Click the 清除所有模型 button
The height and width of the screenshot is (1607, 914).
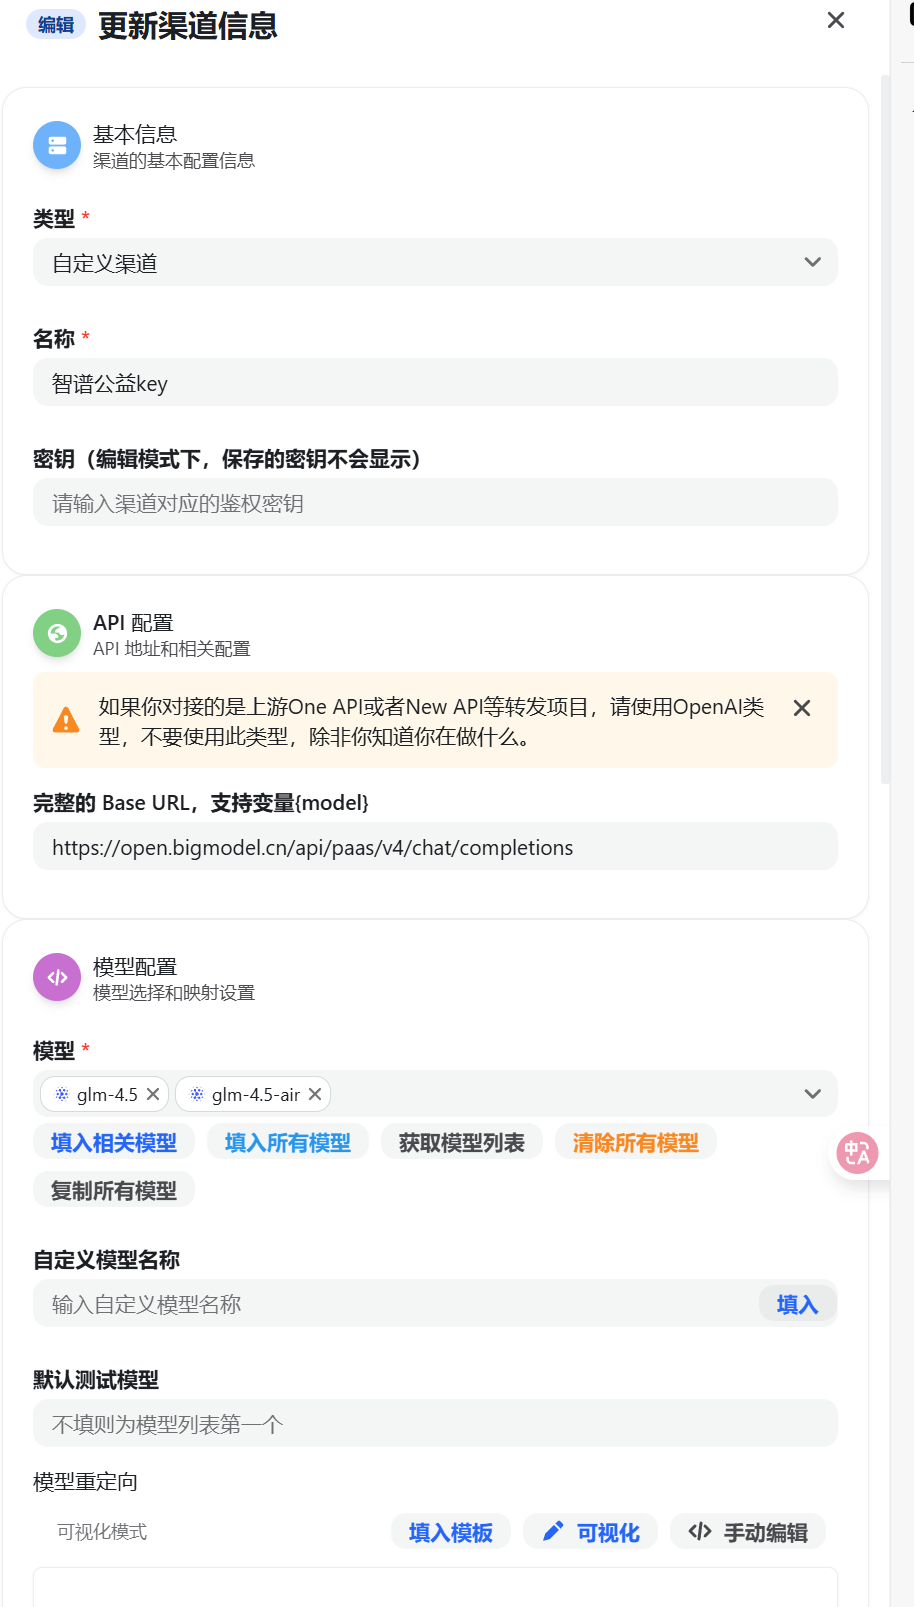point(636,1142)
